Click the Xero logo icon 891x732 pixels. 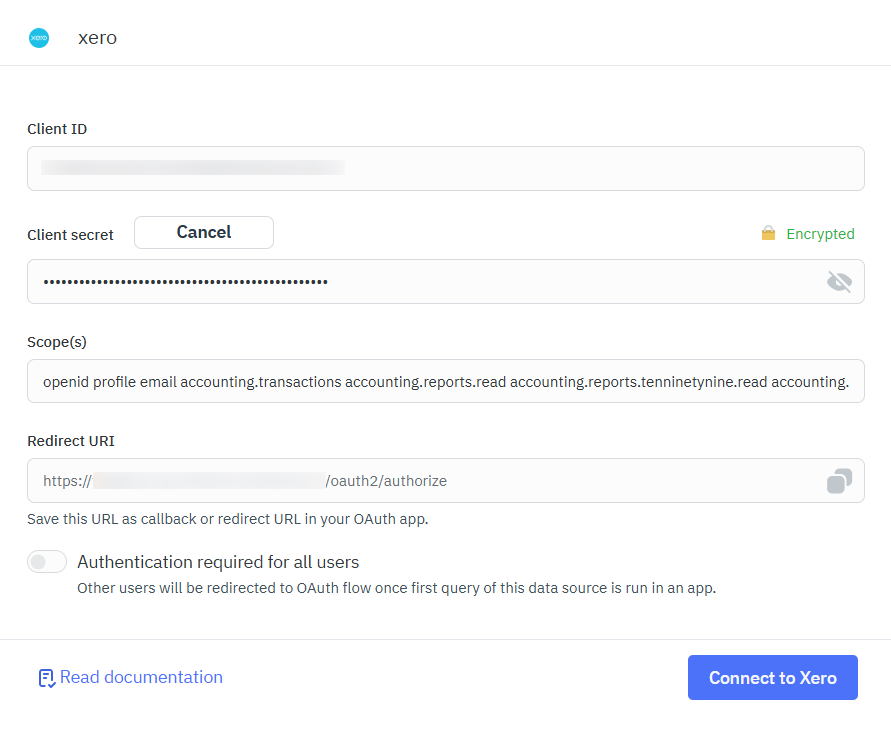pyautogui.click(x=38, y=38)
